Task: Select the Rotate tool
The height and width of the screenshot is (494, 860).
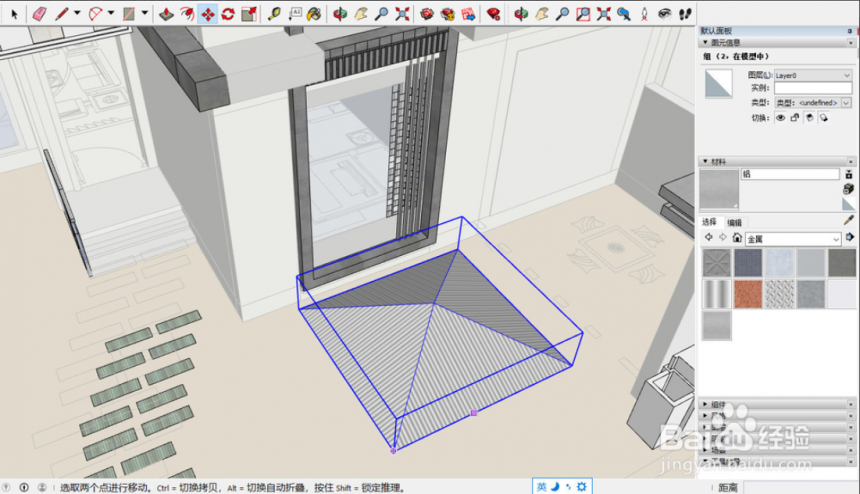Action: click(x=228, y=14)
